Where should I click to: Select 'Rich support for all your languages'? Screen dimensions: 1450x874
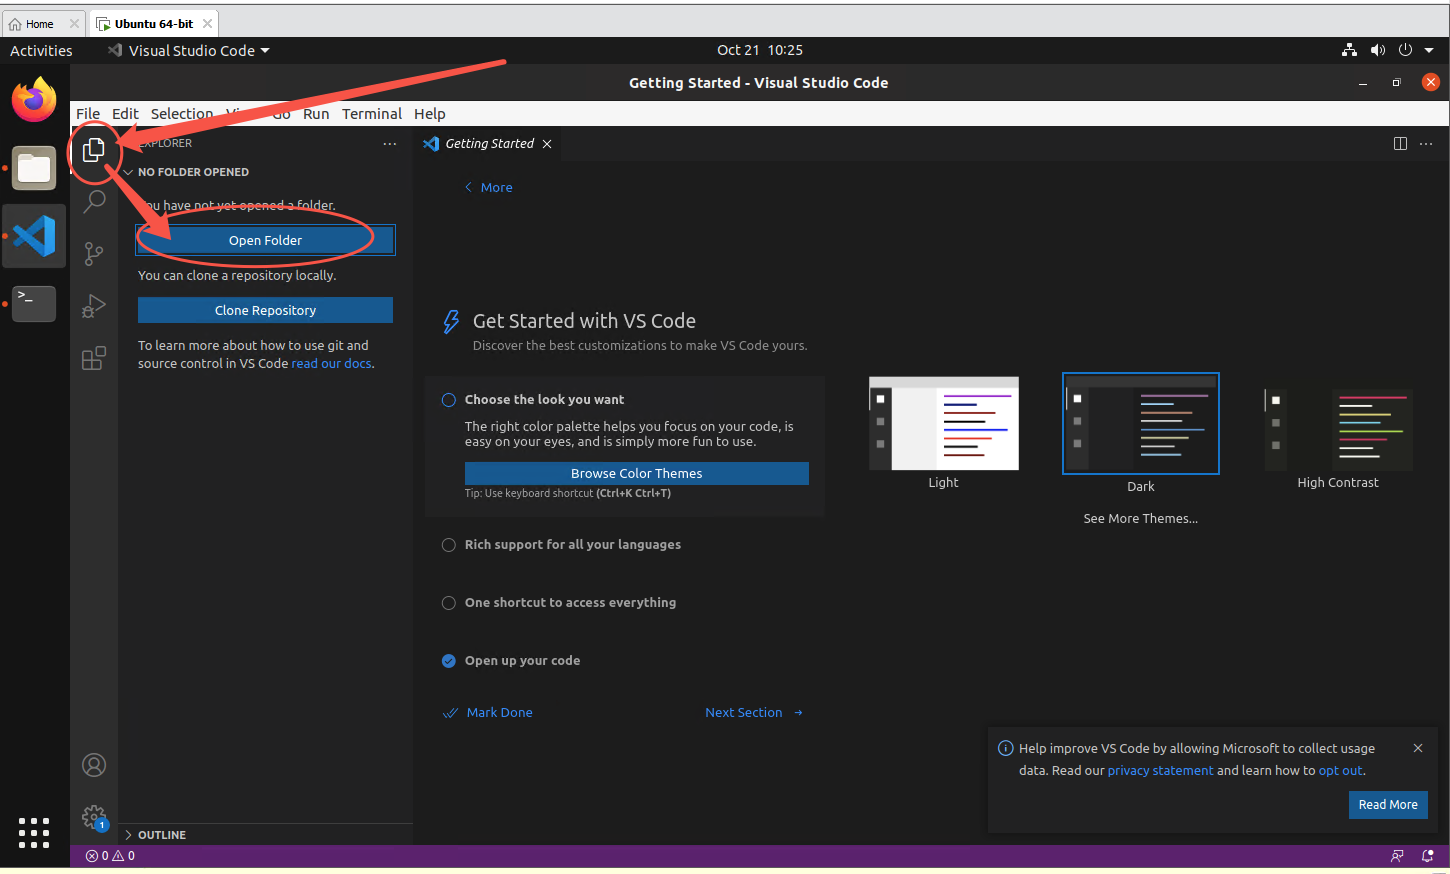click(572, 545)
